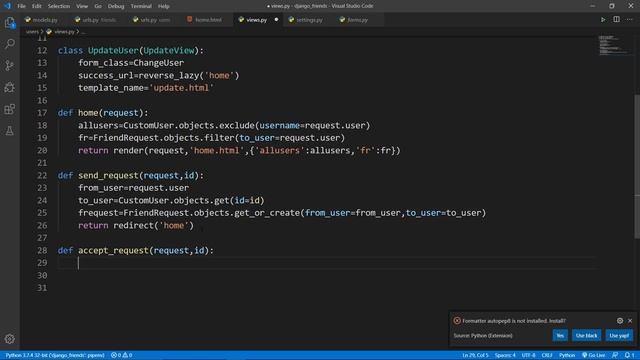
Task: Click the Use black button
Action: click(x=586, y=336)
